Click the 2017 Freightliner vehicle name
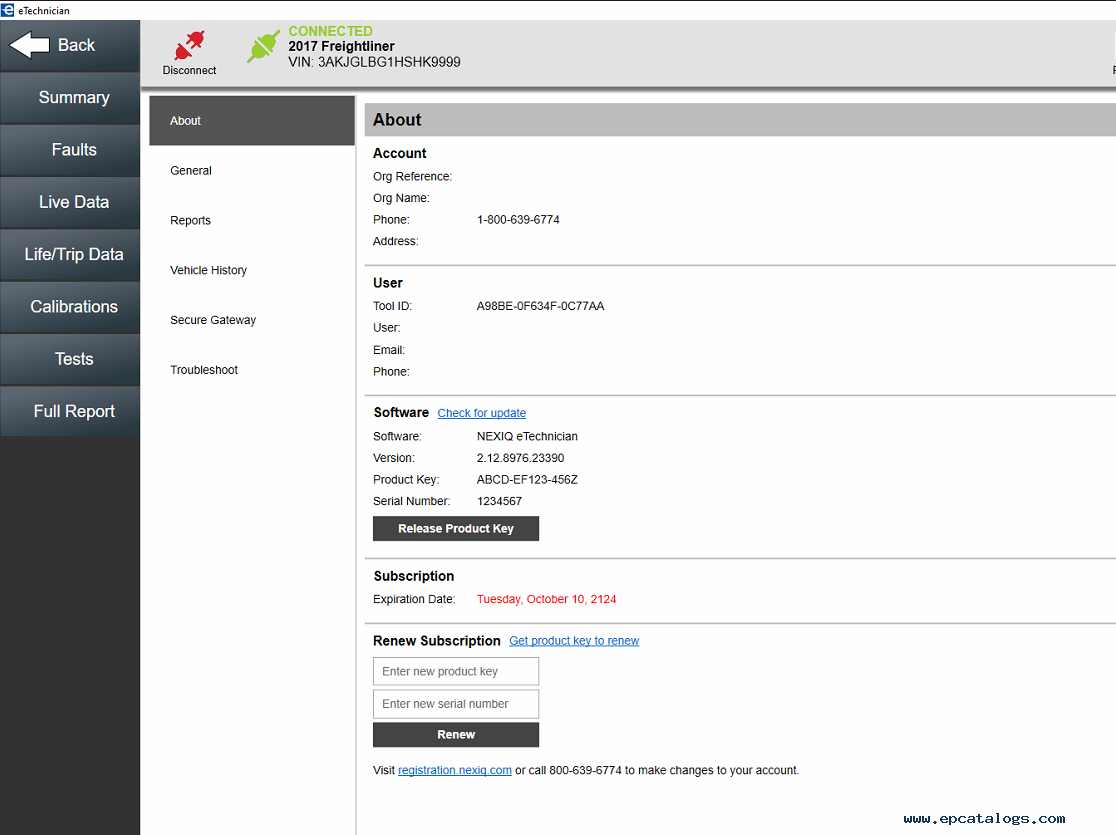Image resolution: width=1116 pixels, height=835 pixels. (x=342, y=46)
